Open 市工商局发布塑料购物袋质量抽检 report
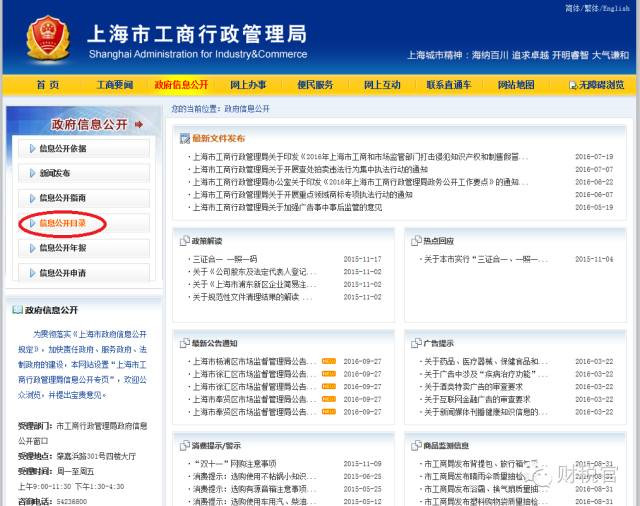Screen dimensions: 640x506 click(x=486, y=502)
